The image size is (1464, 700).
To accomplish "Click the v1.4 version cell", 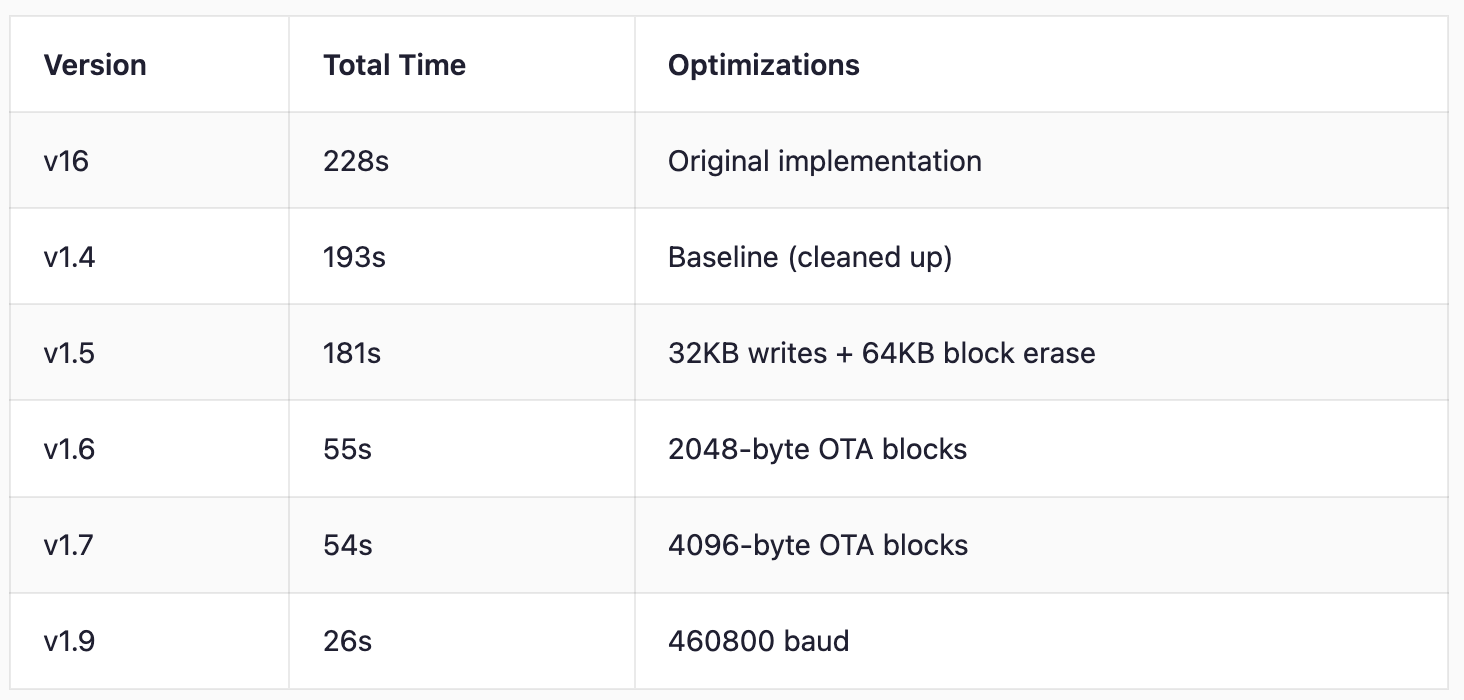I will 69,257.
